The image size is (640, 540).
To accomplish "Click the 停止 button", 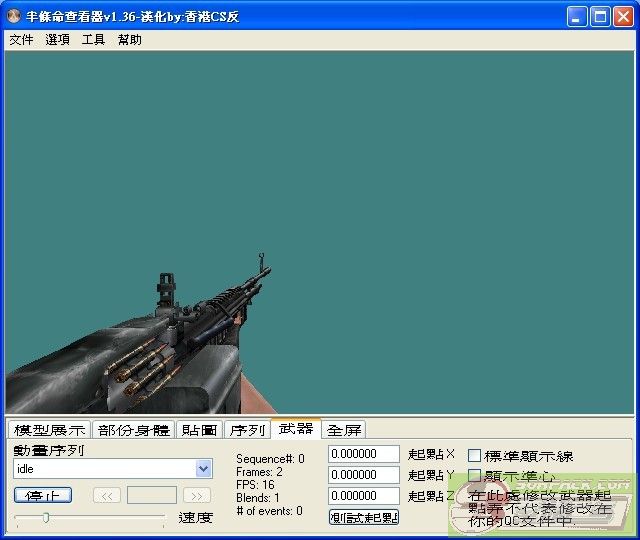I will (x=43, y=495).
